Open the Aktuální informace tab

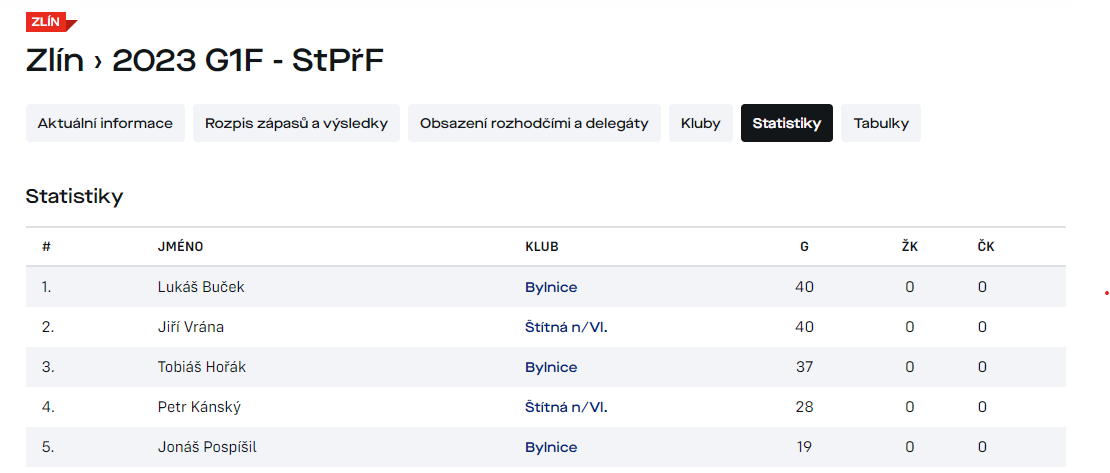105,123
